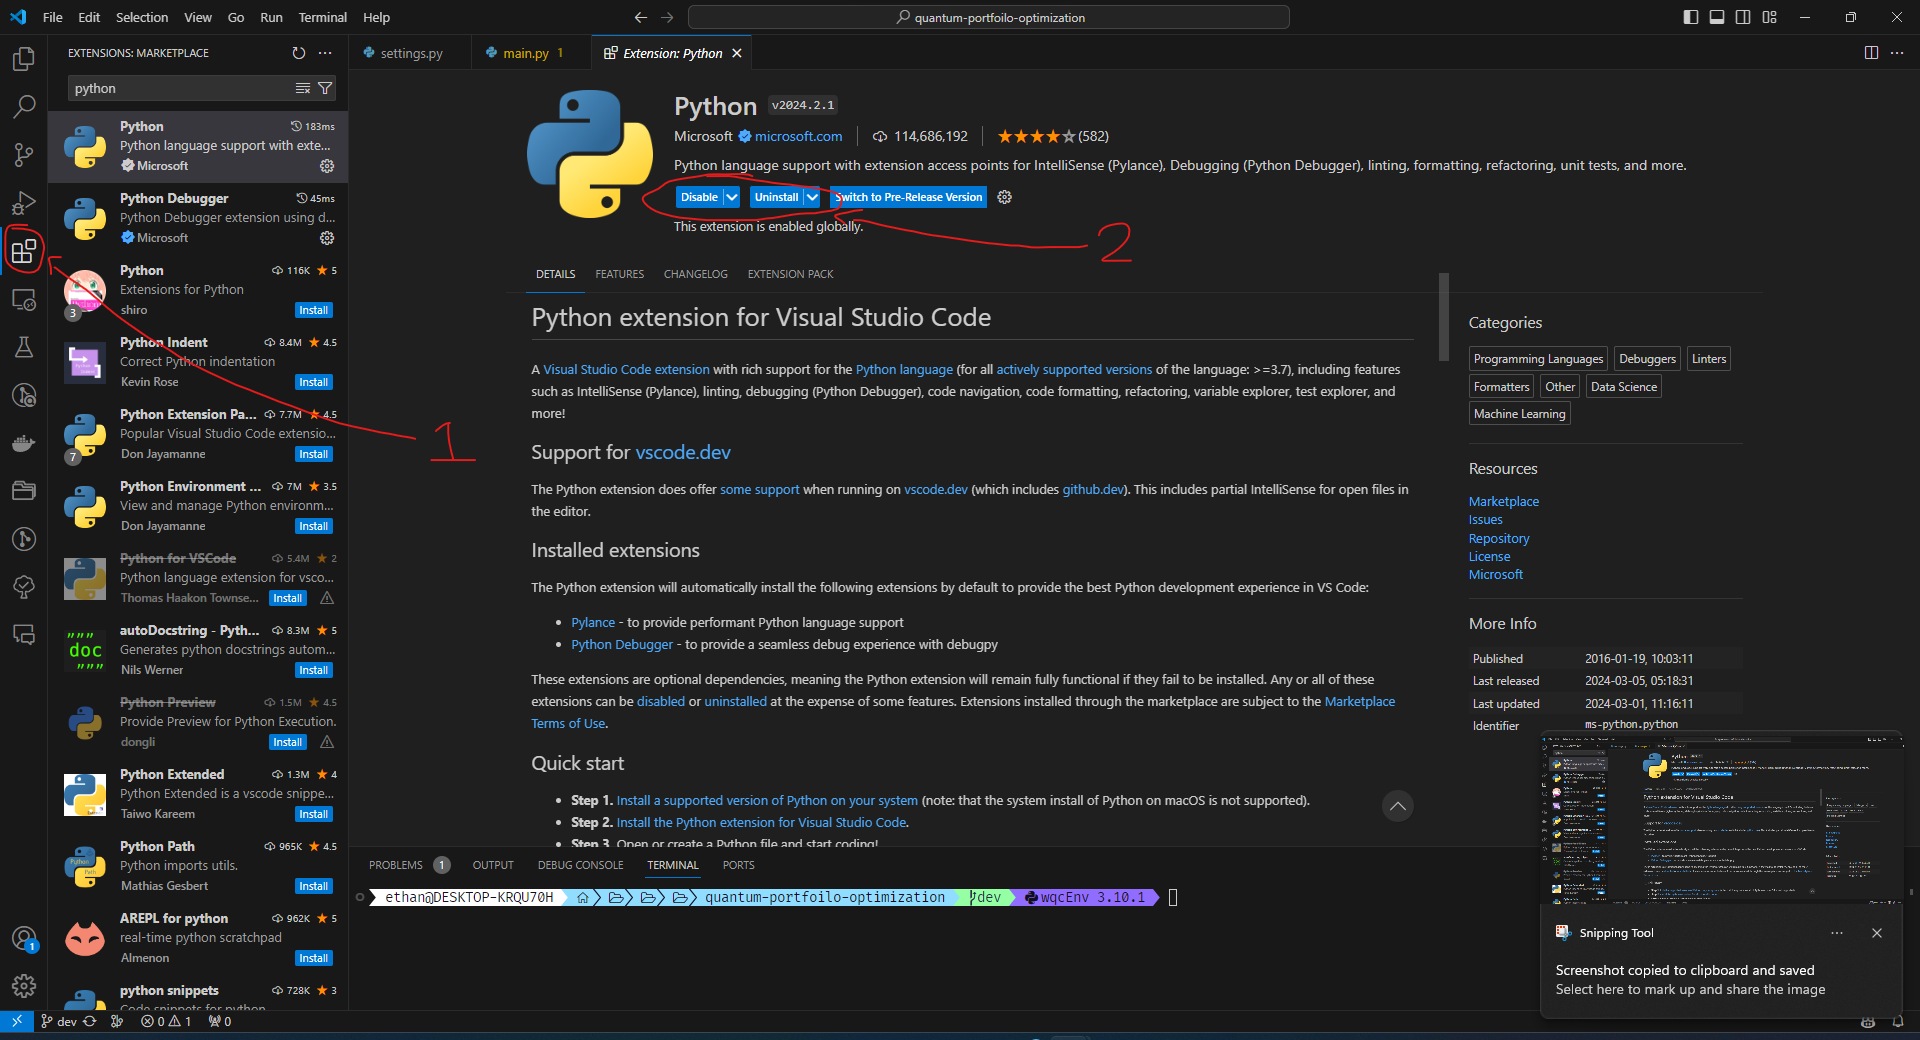Toggle the bottom panel visibility

[1717, 17]
